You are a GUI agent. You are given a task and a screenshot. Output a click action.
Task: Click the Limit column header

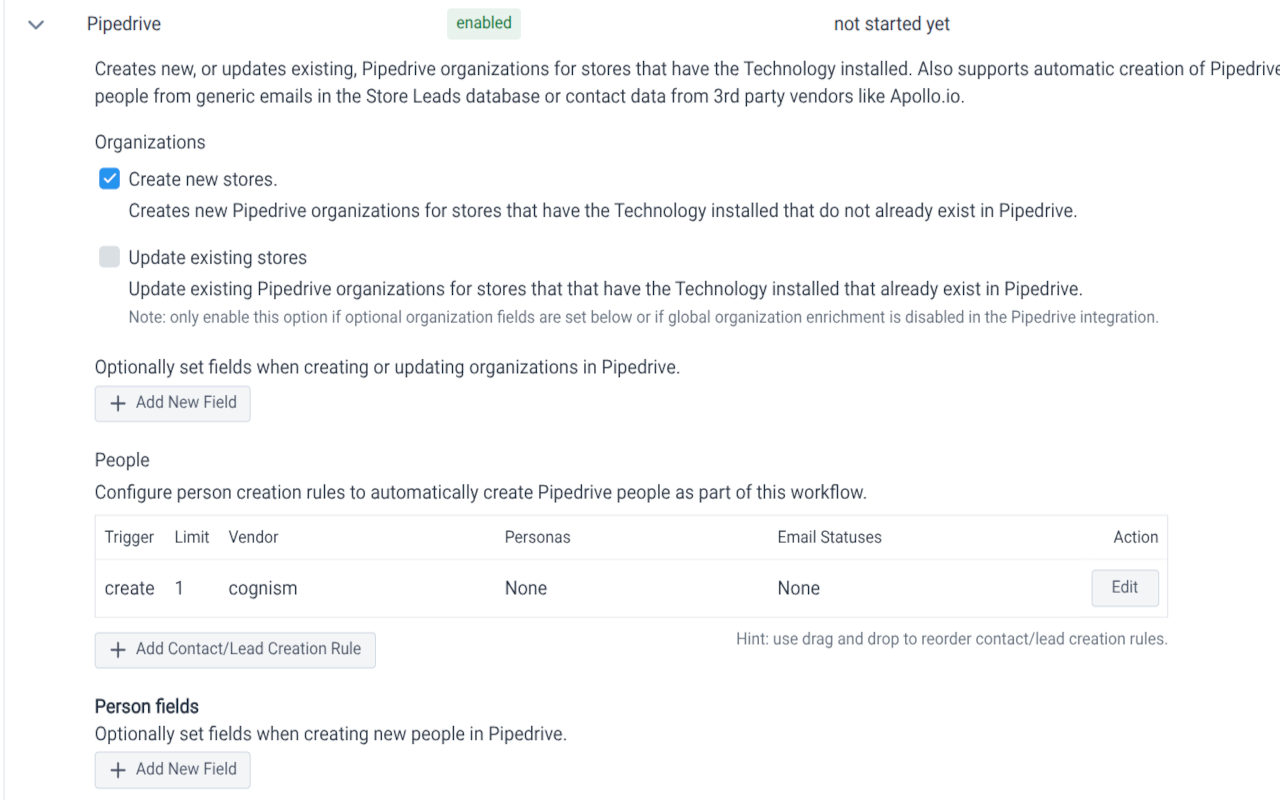[x=192, y=537]
